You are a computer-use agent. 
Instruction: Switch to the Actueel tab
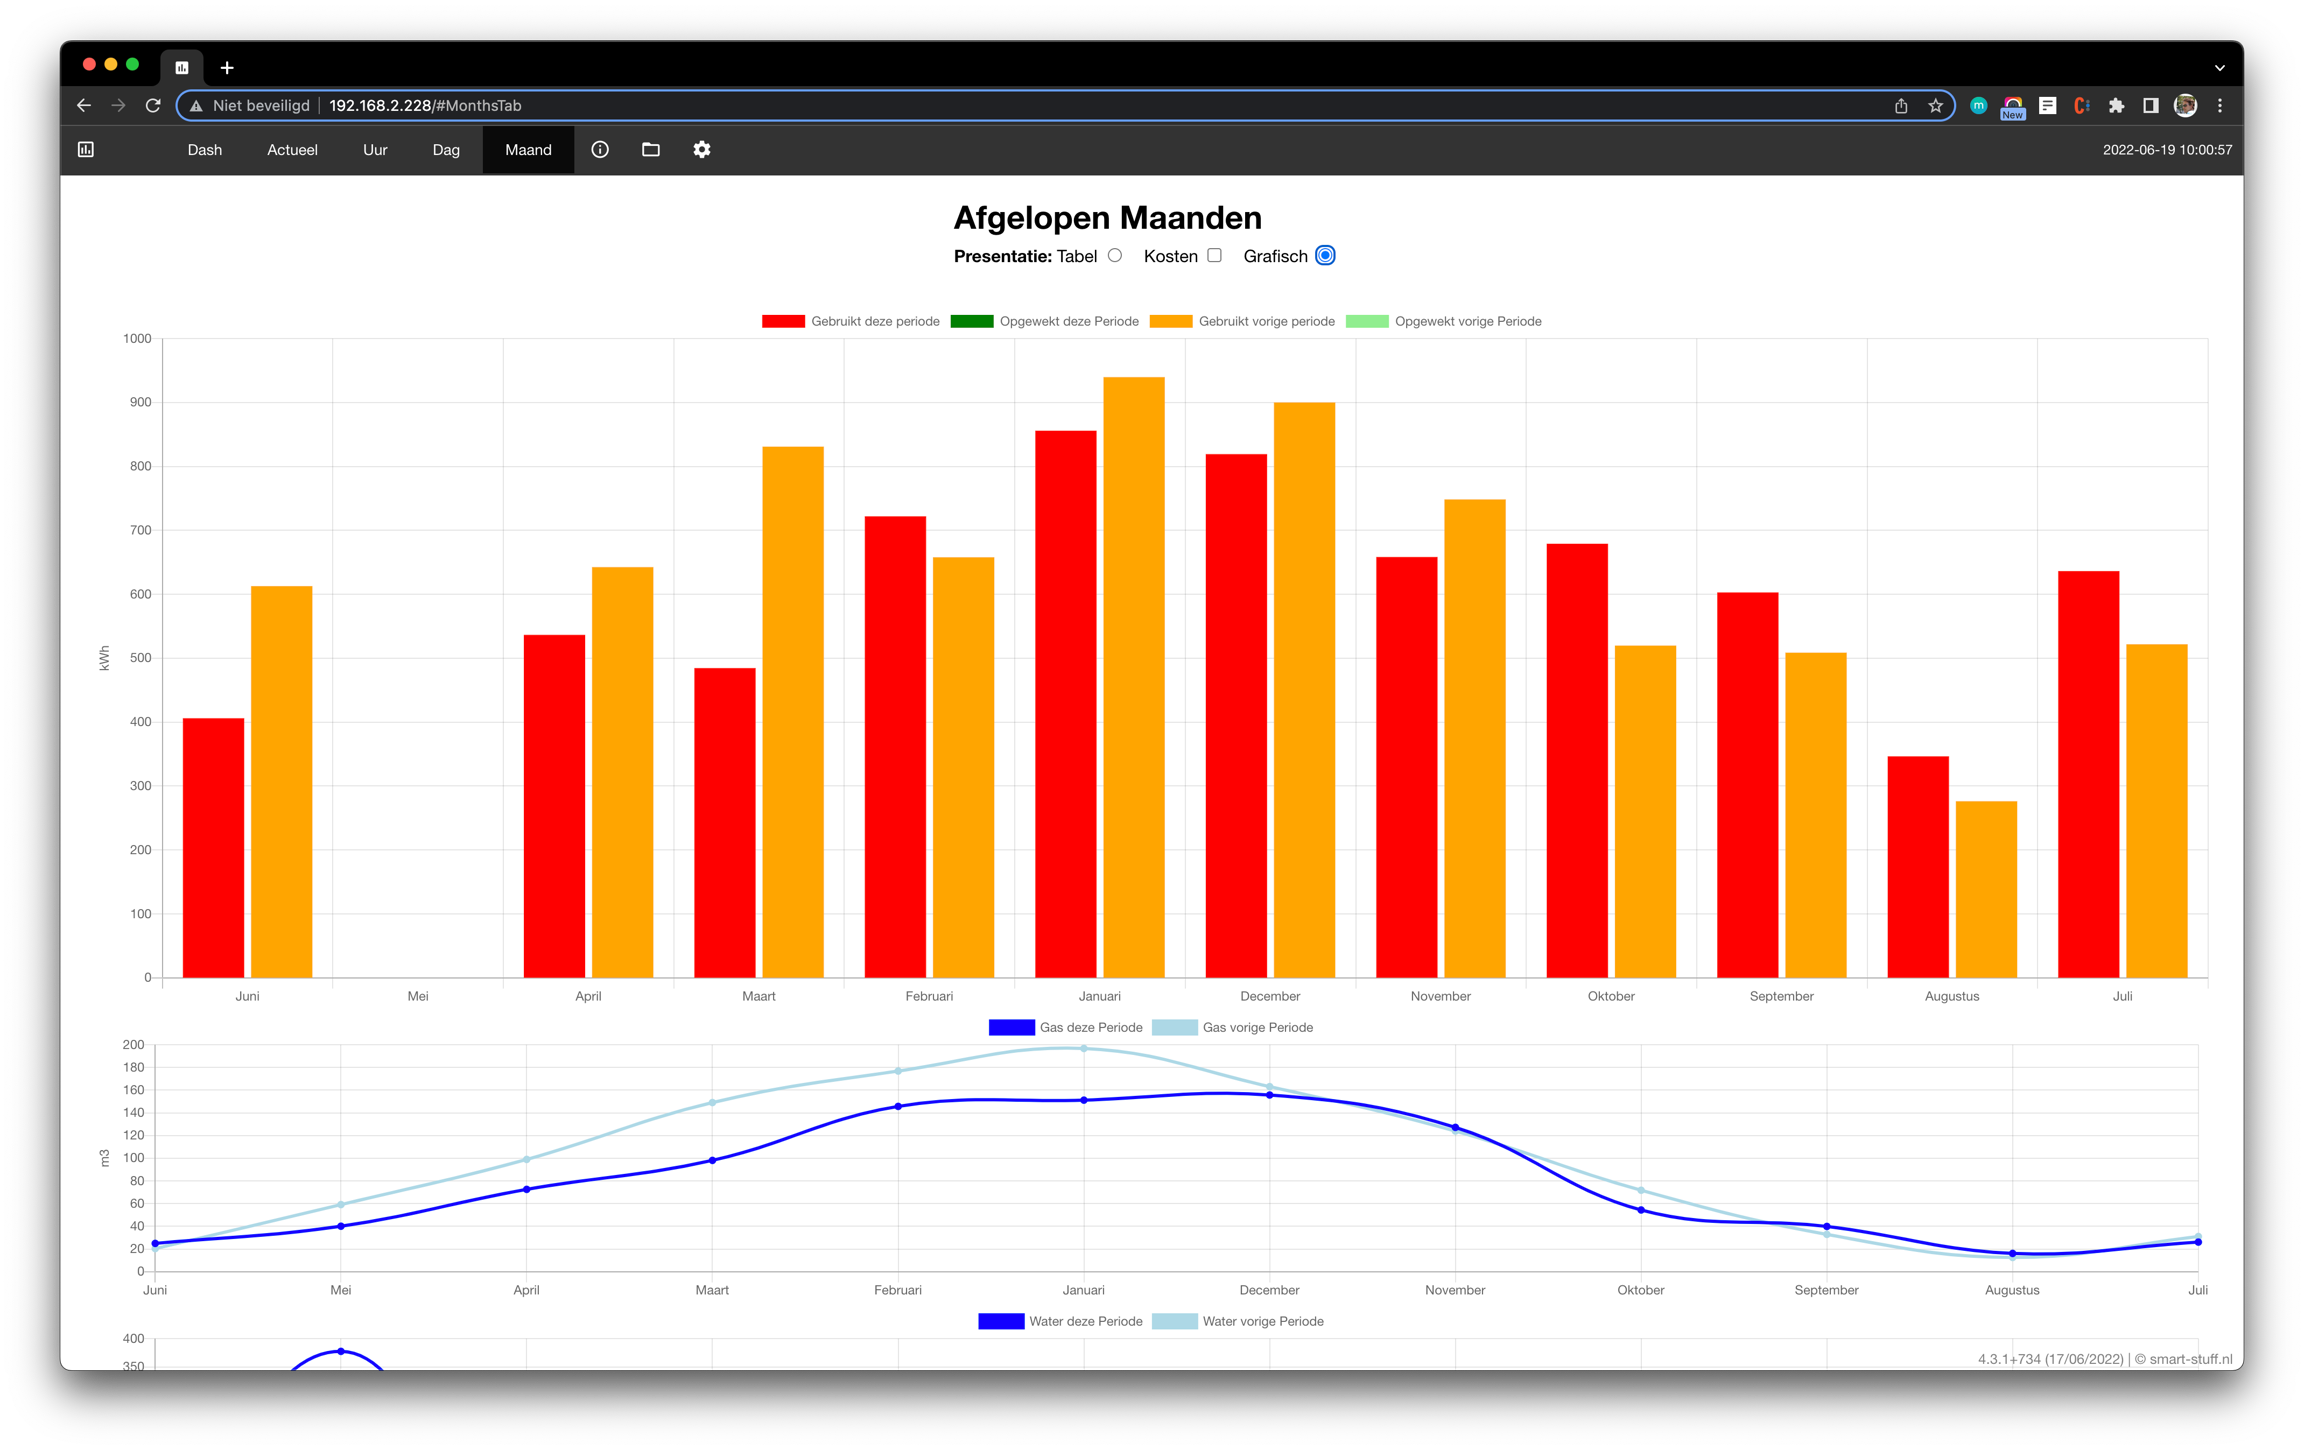(292, 149)
